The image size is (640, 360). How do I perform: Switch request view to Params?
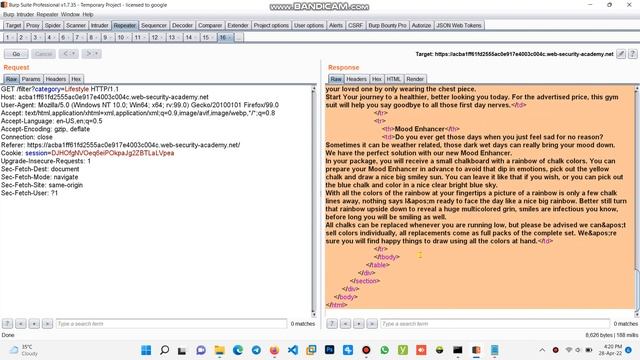point(31,79)
